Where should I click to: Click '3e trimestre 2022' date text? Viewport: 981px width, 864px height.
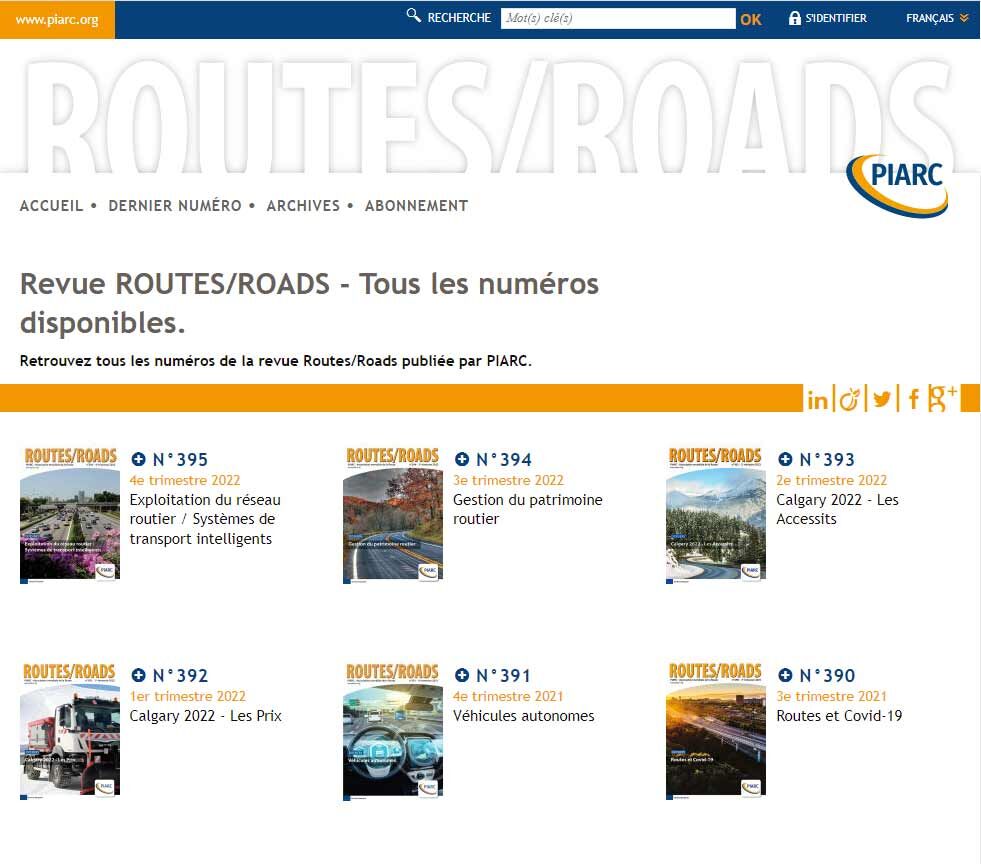[508, 480]
